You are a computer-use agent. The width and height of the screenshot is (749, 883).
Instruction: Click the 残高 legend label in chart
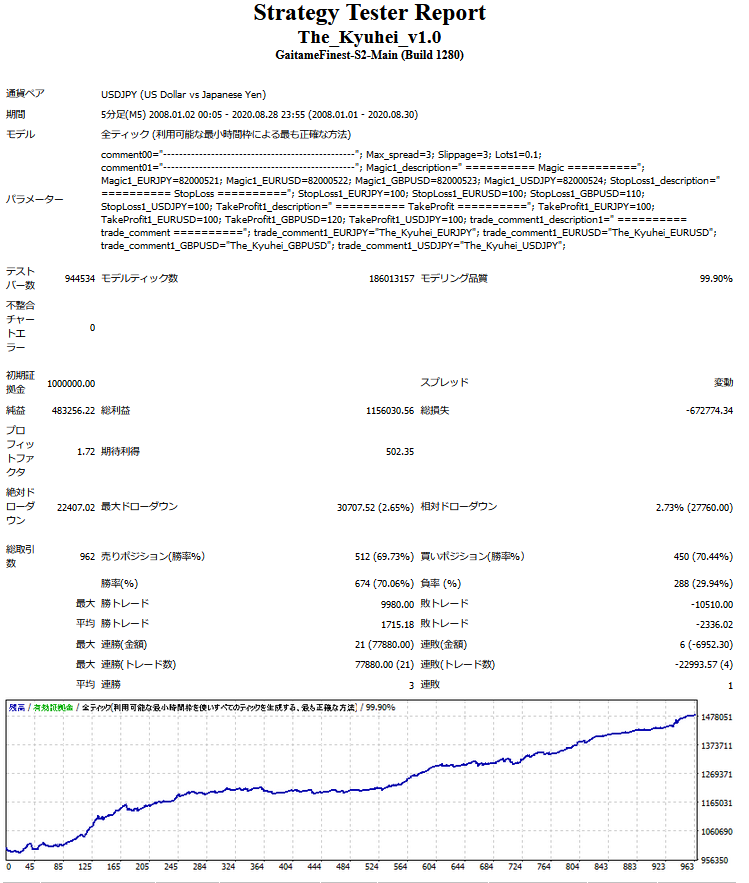point(17,707)
